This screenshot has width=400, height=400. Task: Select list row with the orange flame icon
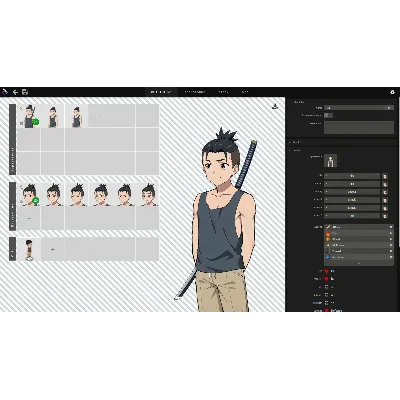[359, 233]
